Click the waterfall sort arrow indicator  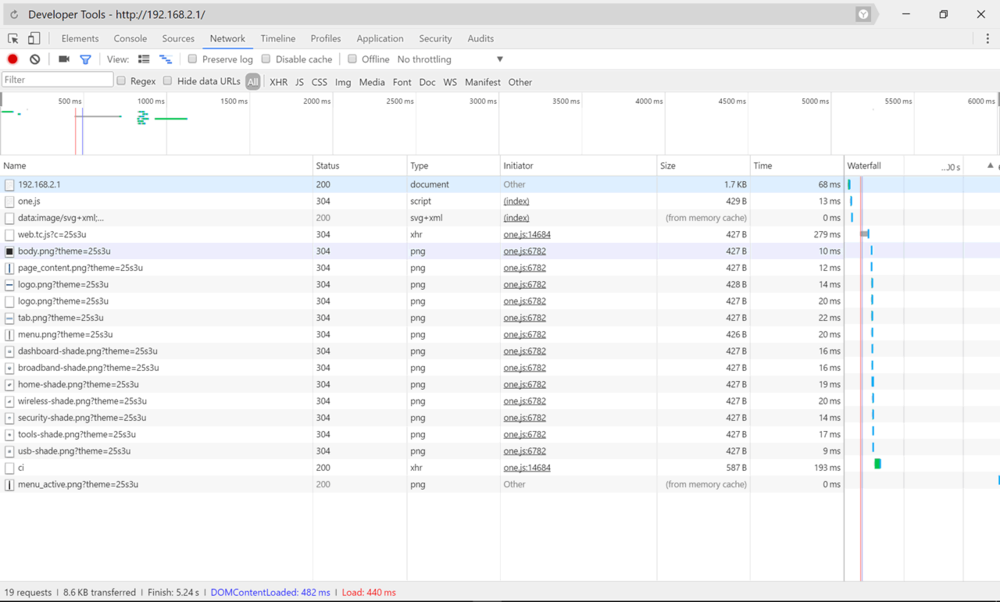coord(990,165)
